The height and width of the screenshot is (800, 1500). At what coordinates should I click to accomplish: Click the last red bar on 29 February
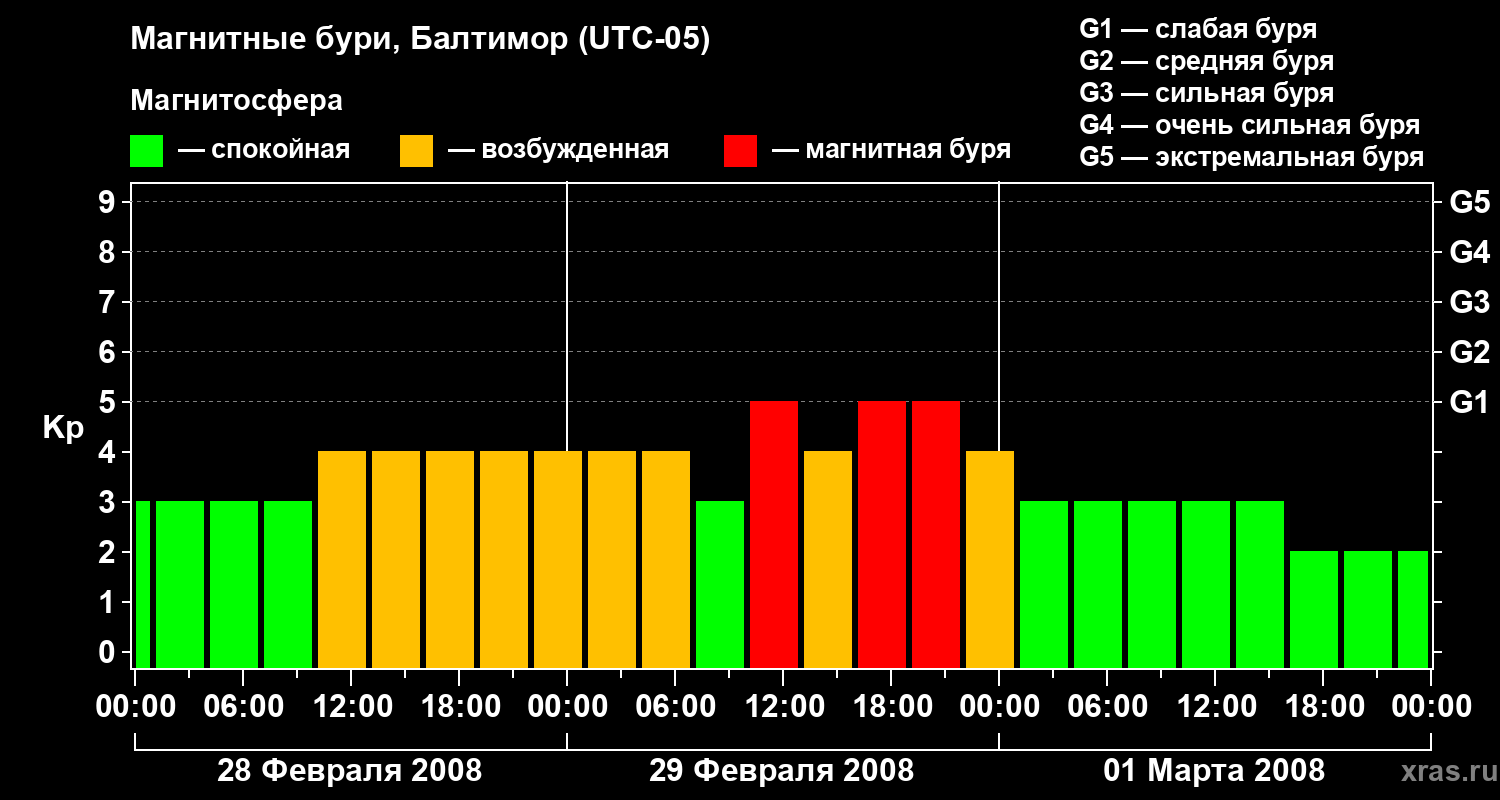tap(936, 534)
